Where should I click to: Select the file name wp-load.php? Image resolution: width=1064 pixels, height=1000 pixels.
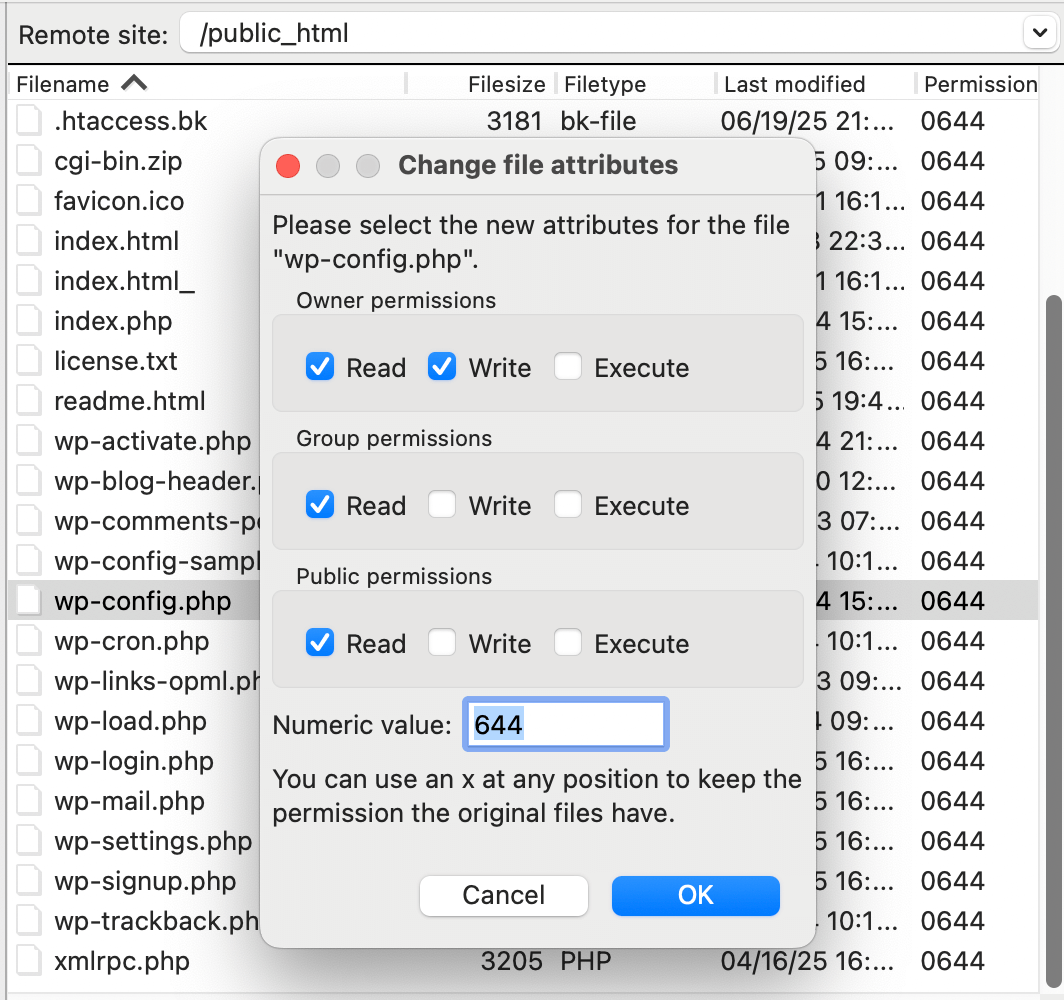point(130,721)
